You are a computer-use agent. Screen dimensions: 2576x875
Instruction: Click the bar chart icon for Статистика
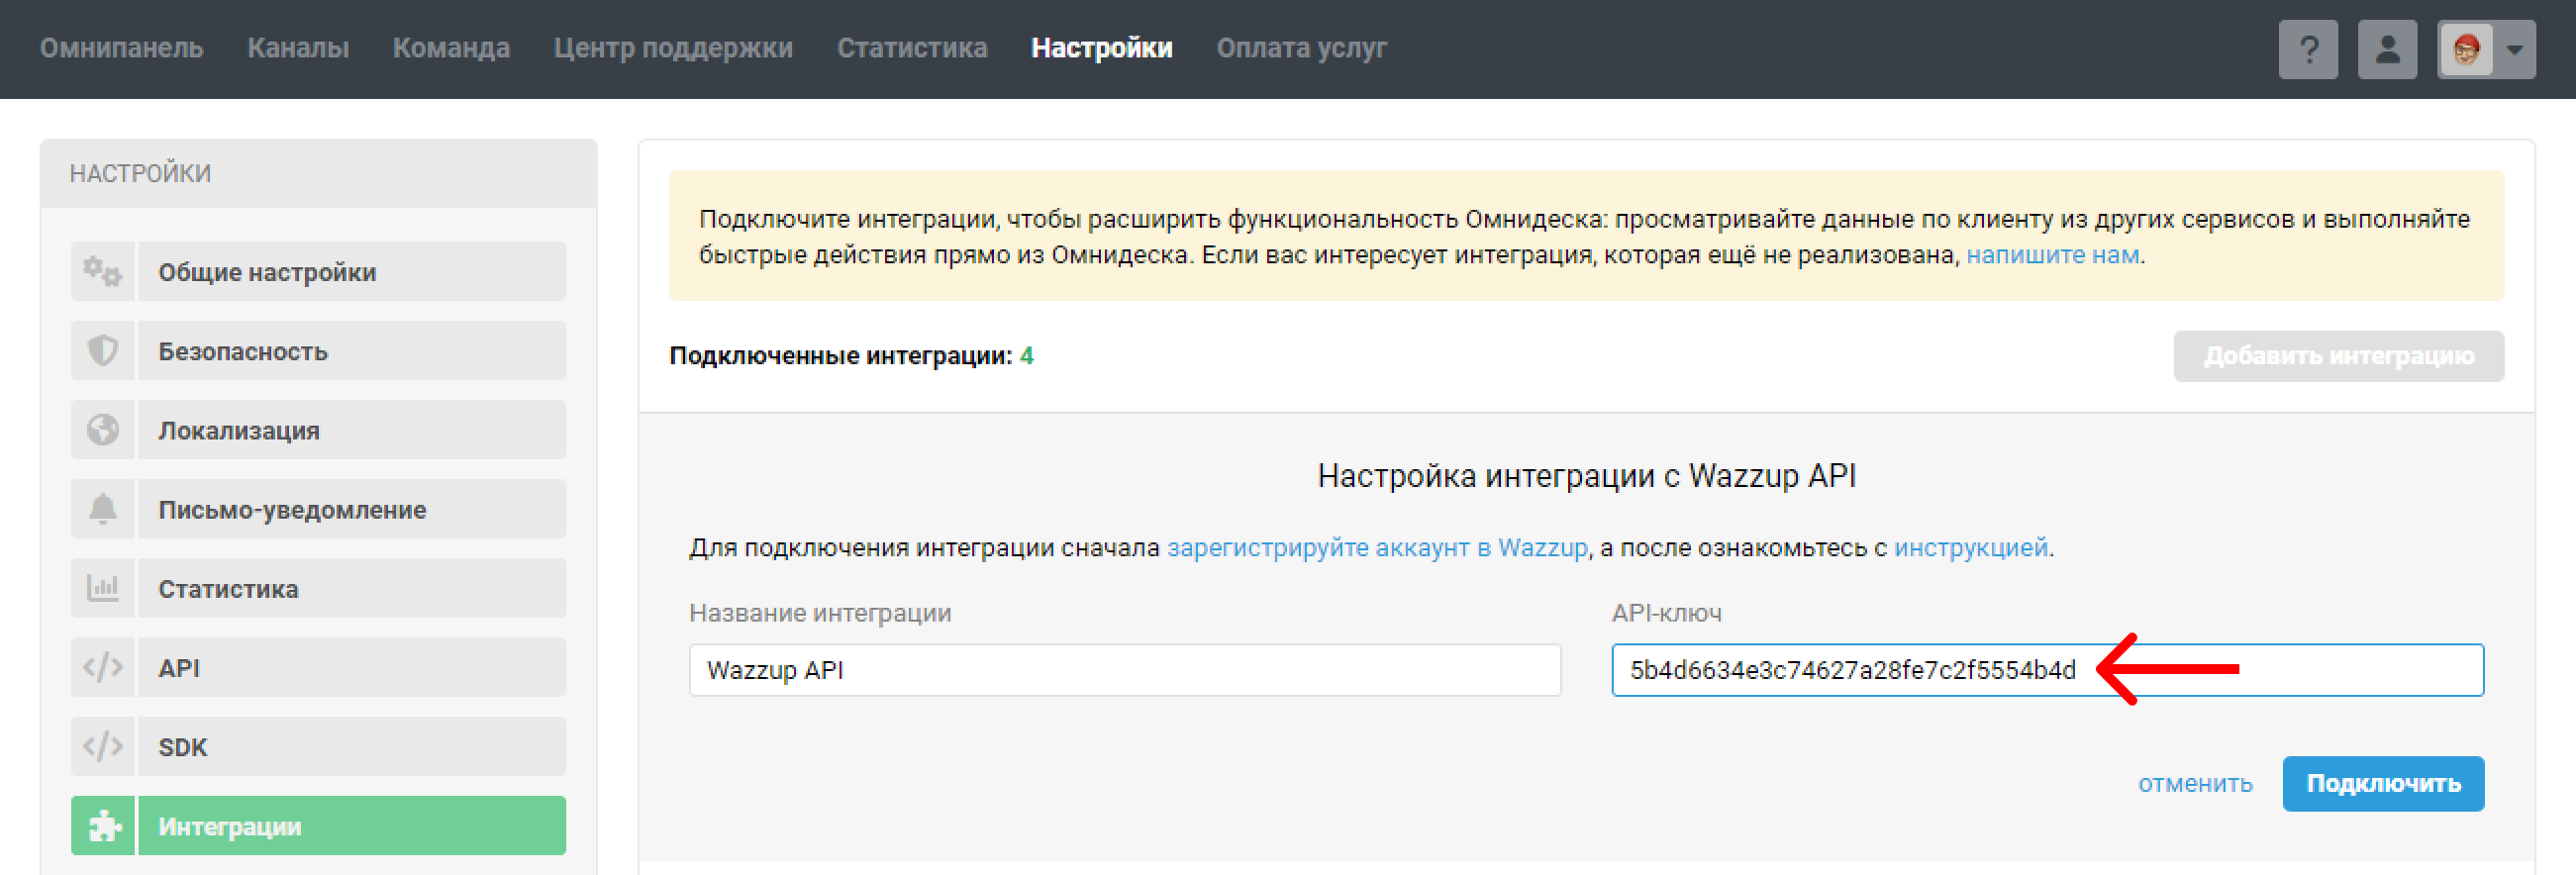tap(102, 588)
